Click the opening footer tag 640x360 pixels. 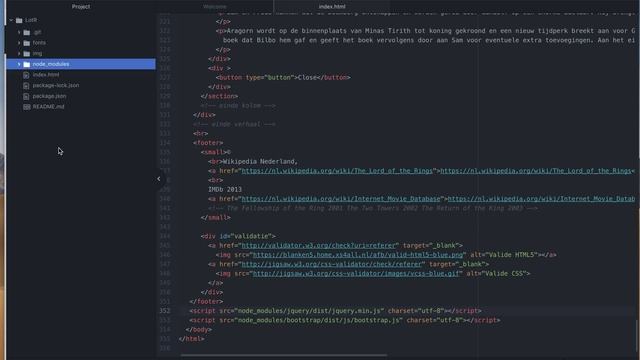coord(208,142)
